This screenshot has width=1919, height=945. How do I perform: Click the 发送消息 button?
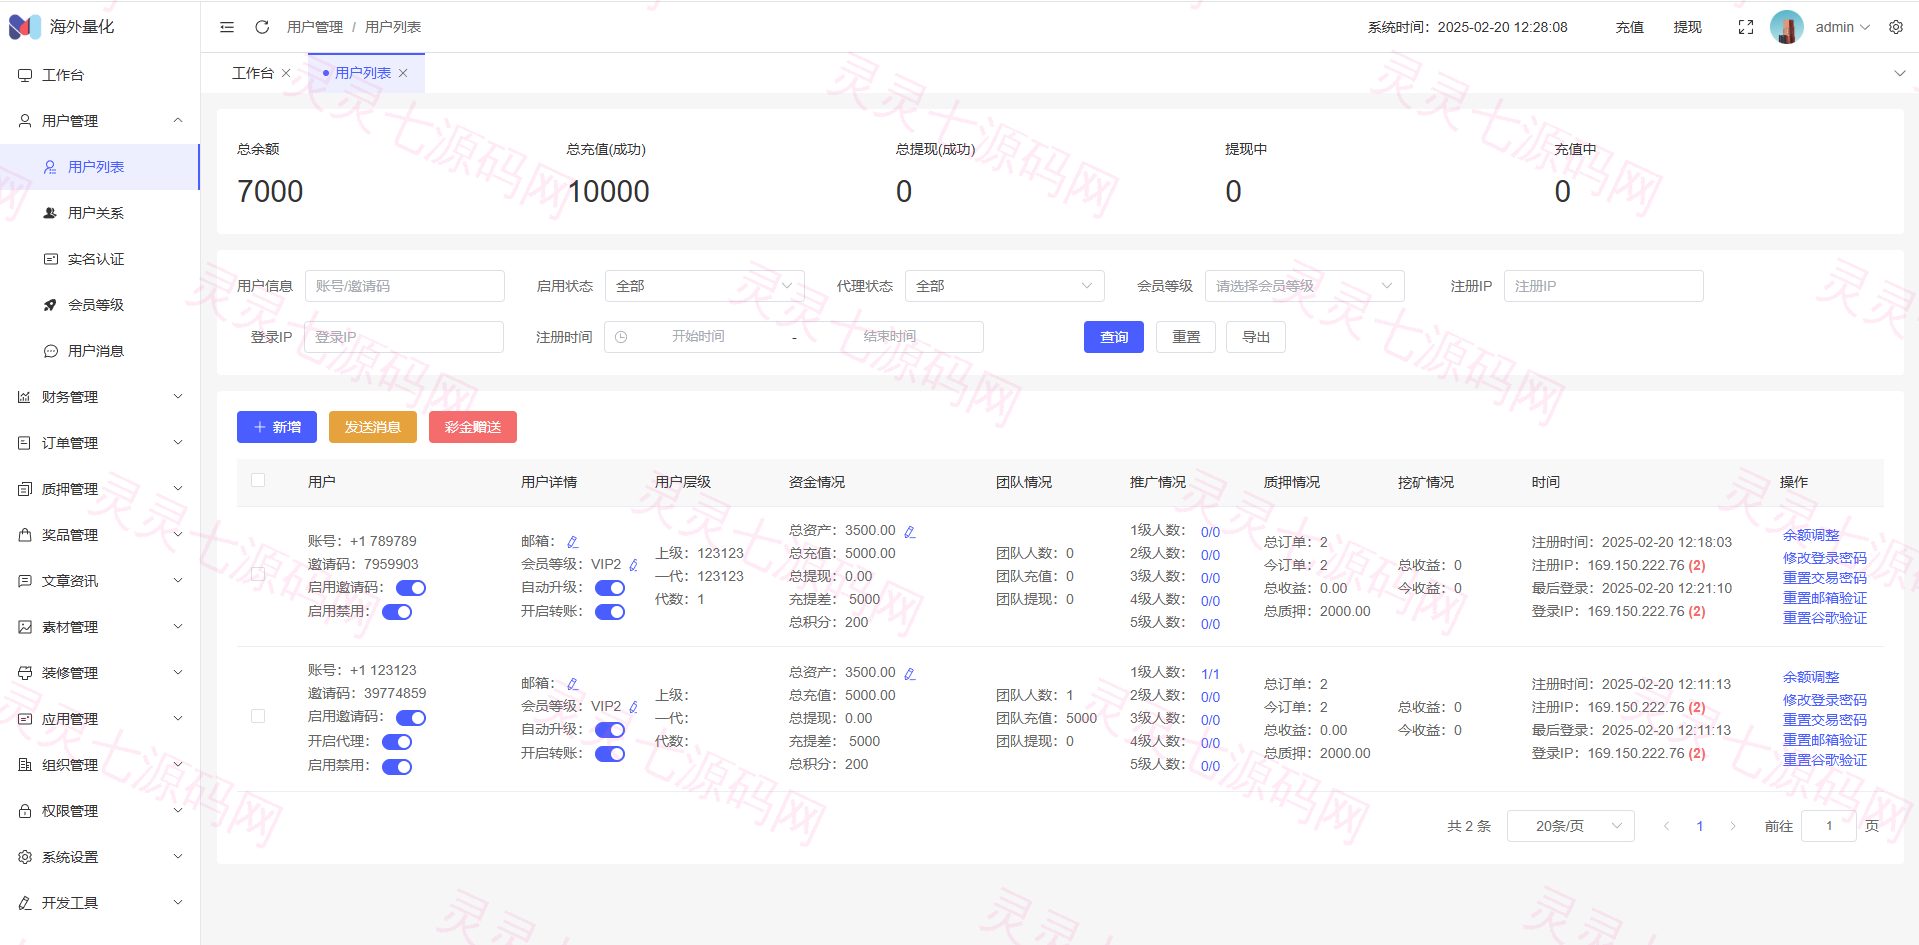[373, 427]
